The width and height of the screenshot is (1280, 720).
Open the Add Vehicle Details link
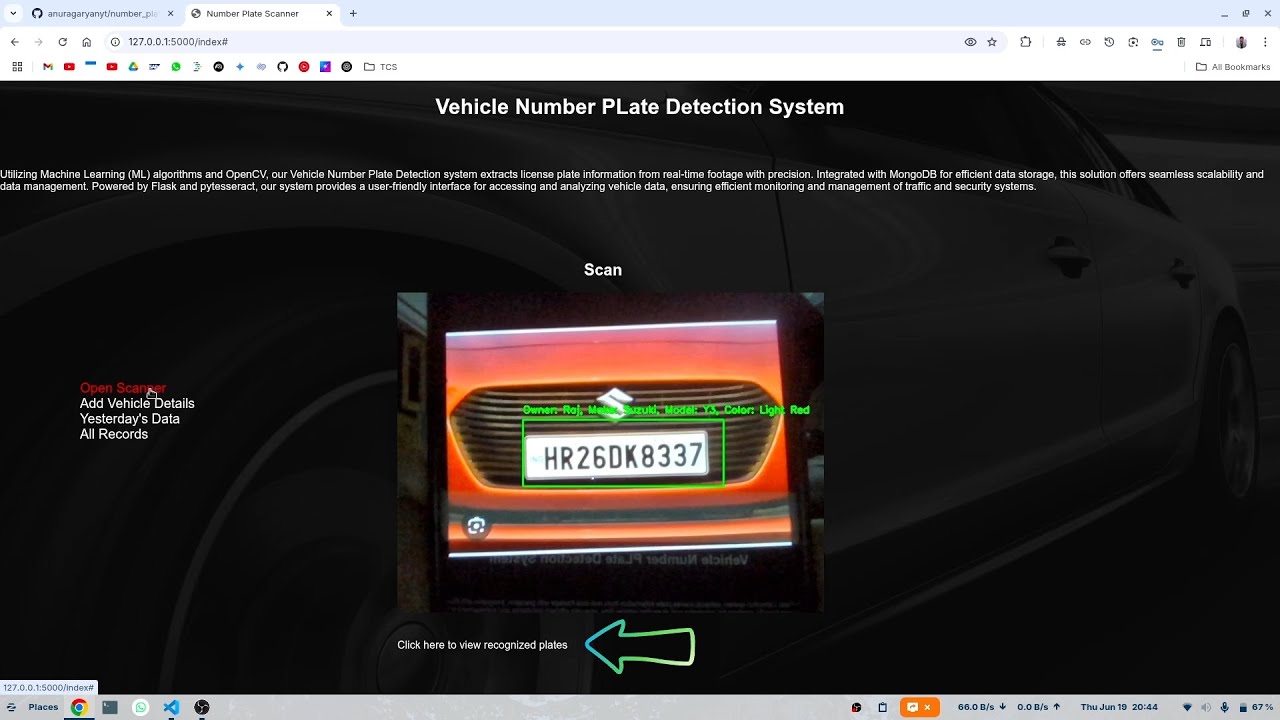click(x=137, y=403)
